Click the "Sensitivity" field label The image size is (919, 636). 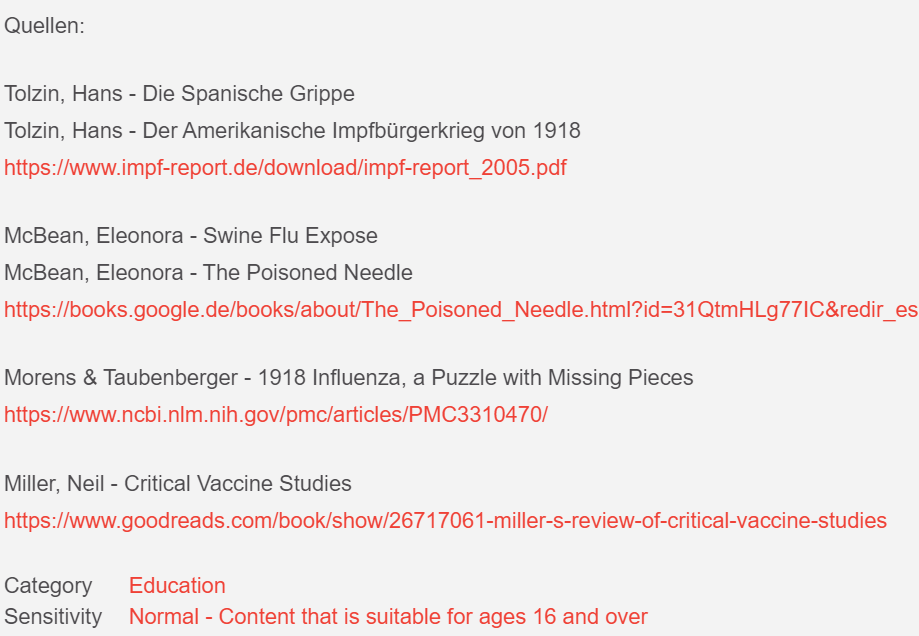[x=53, y=617]
